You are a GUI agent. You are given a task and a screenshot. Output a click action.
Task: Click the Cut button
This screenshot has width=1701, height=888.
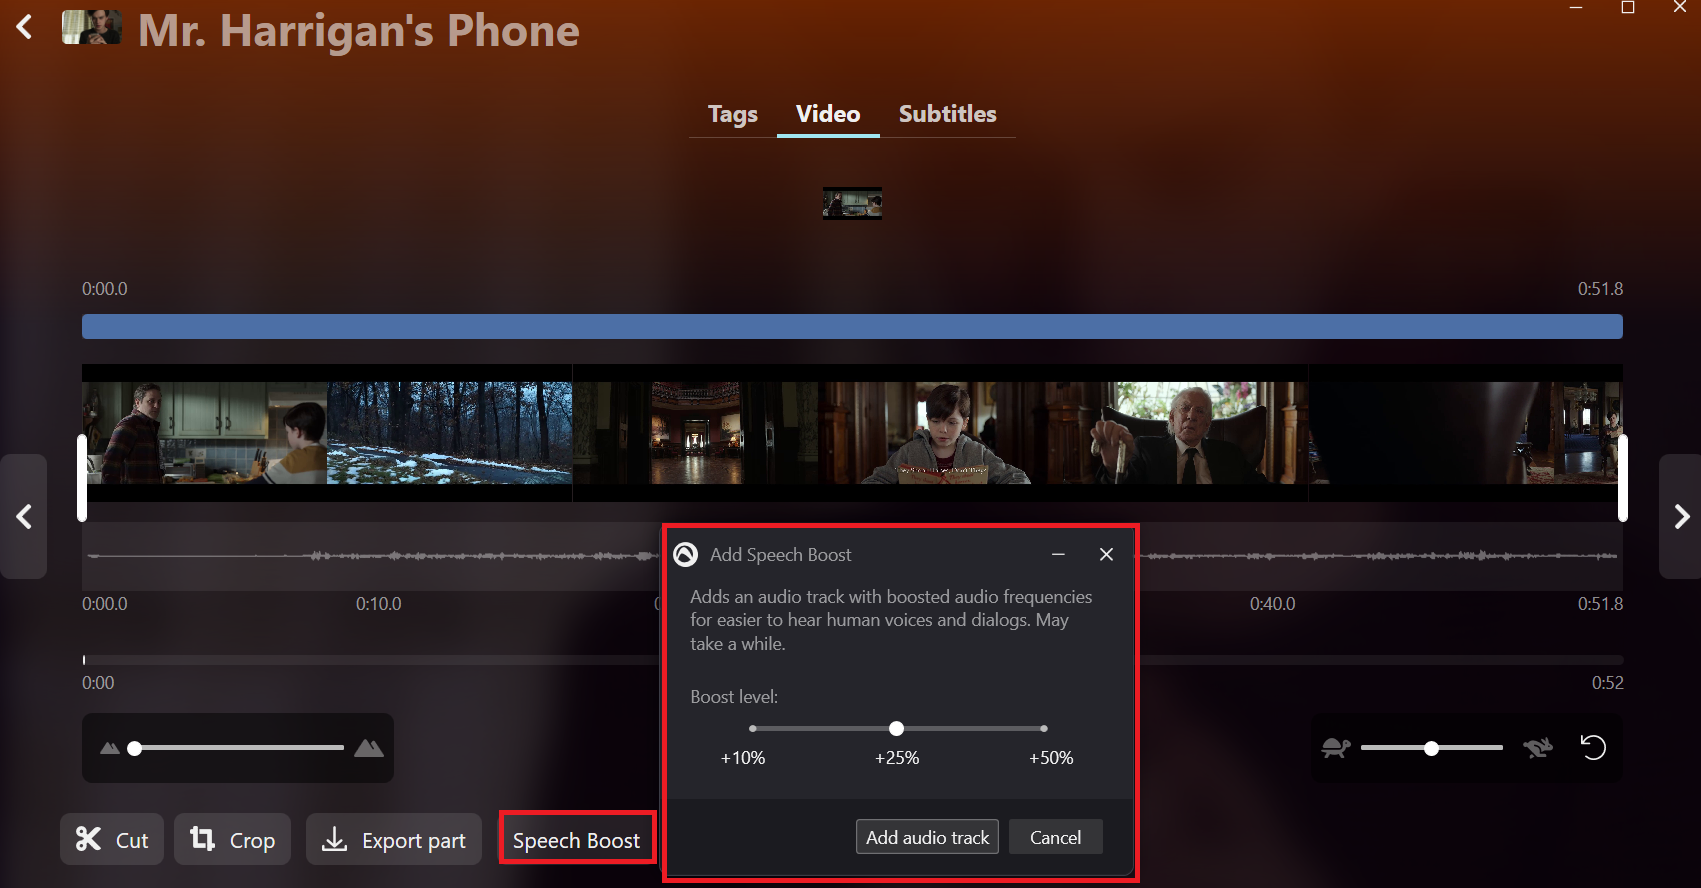112,839
